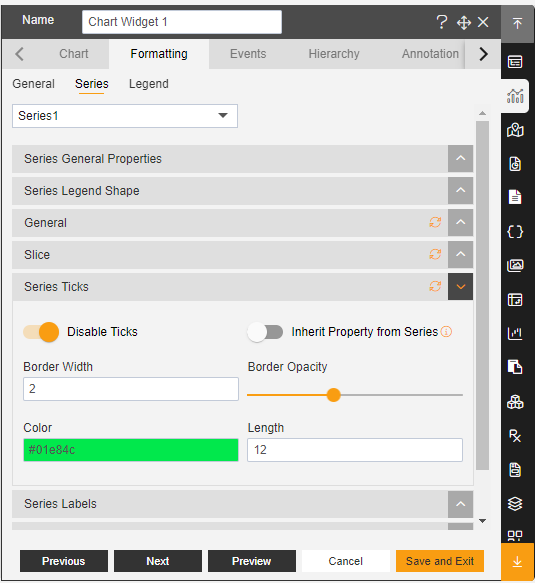Expand the Series General Properties section
This screenshot has width=547, height=583.
460,159
